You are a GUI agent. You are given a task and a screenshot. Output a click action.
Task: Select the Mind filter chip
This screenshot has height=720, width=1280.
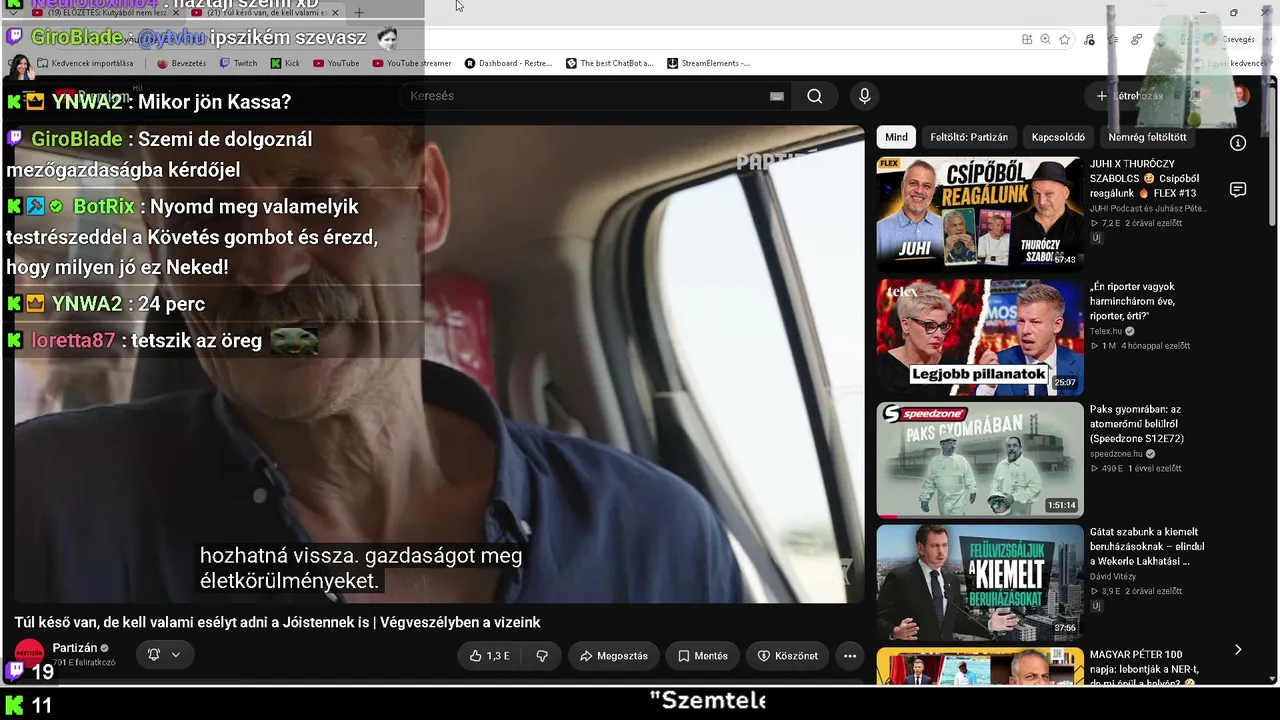tap(897, 137)
